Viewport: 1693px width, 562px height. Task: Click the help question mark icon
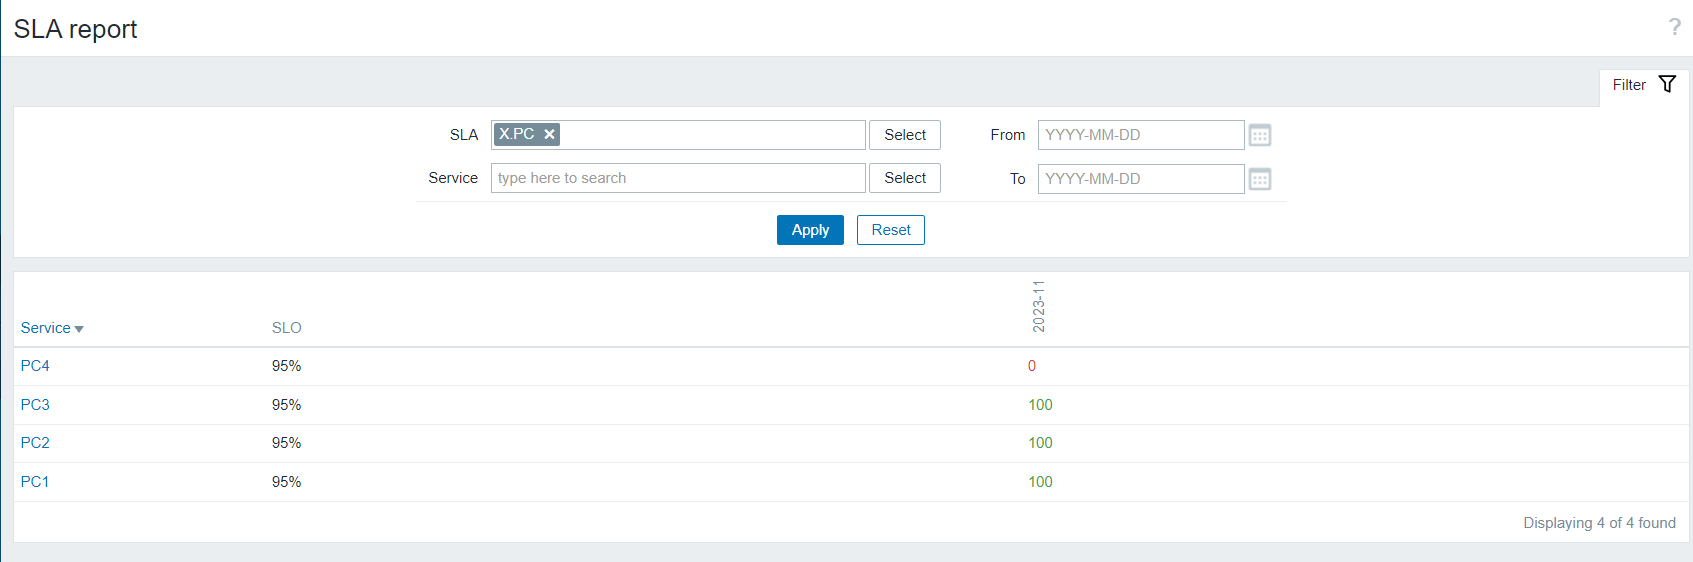pyautogui.click(x=1674, y=27)
